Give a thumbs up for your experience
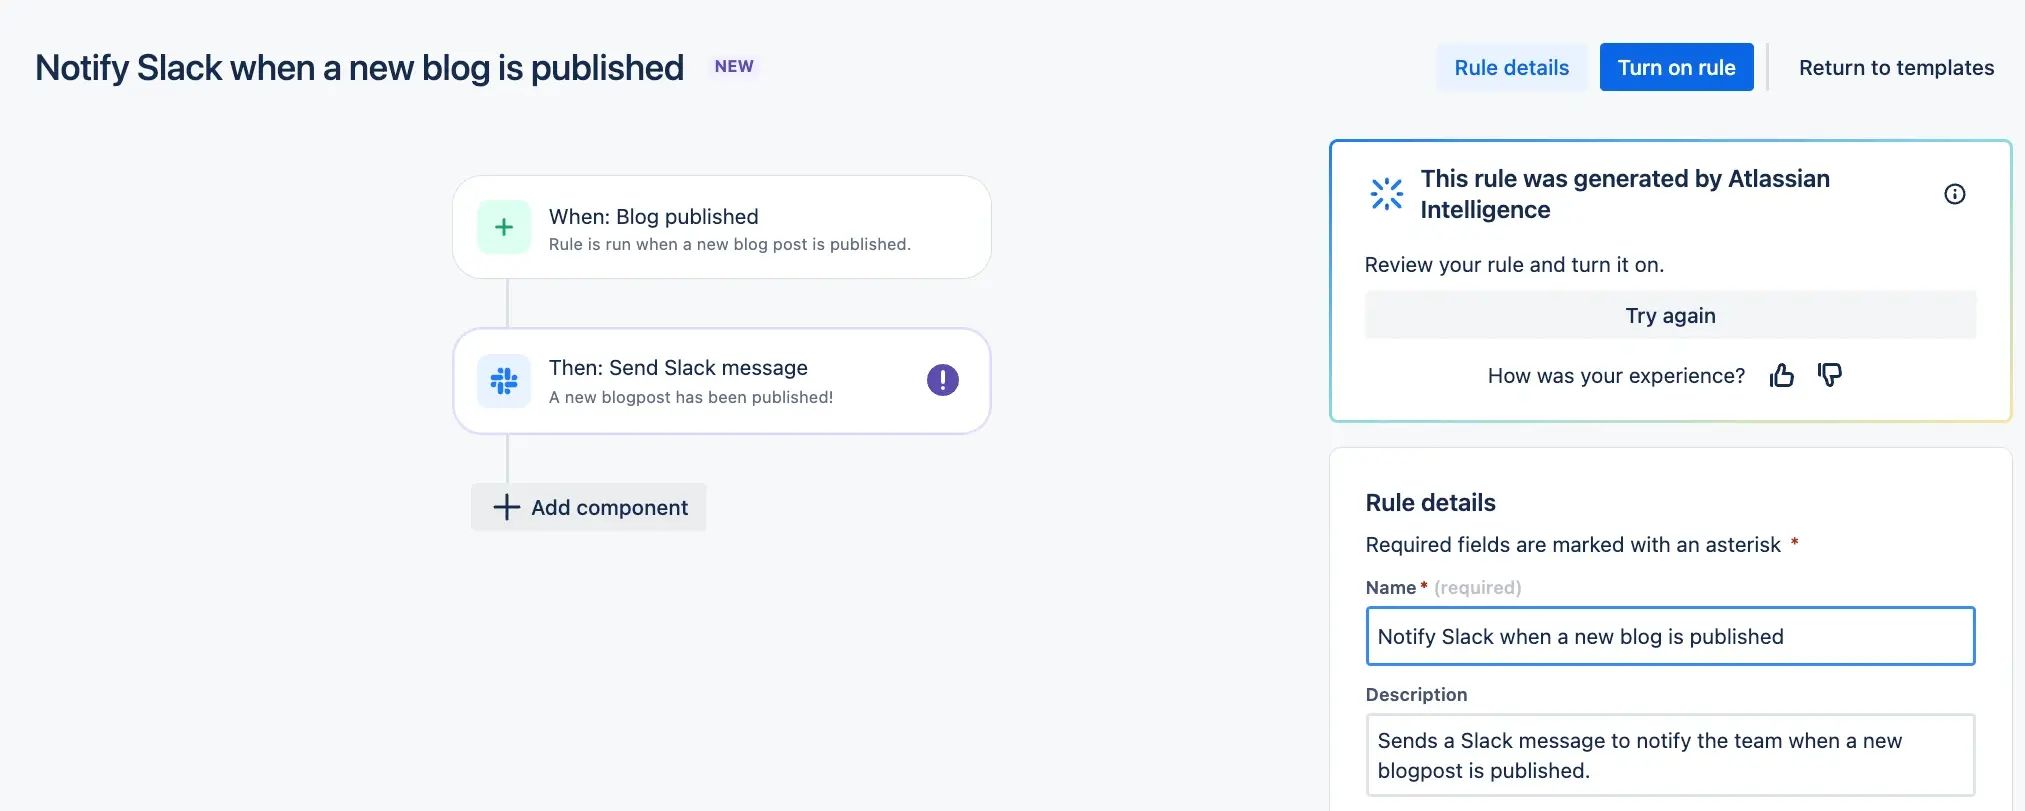This screenshot has height=811, width=2025. [1783, 375]
